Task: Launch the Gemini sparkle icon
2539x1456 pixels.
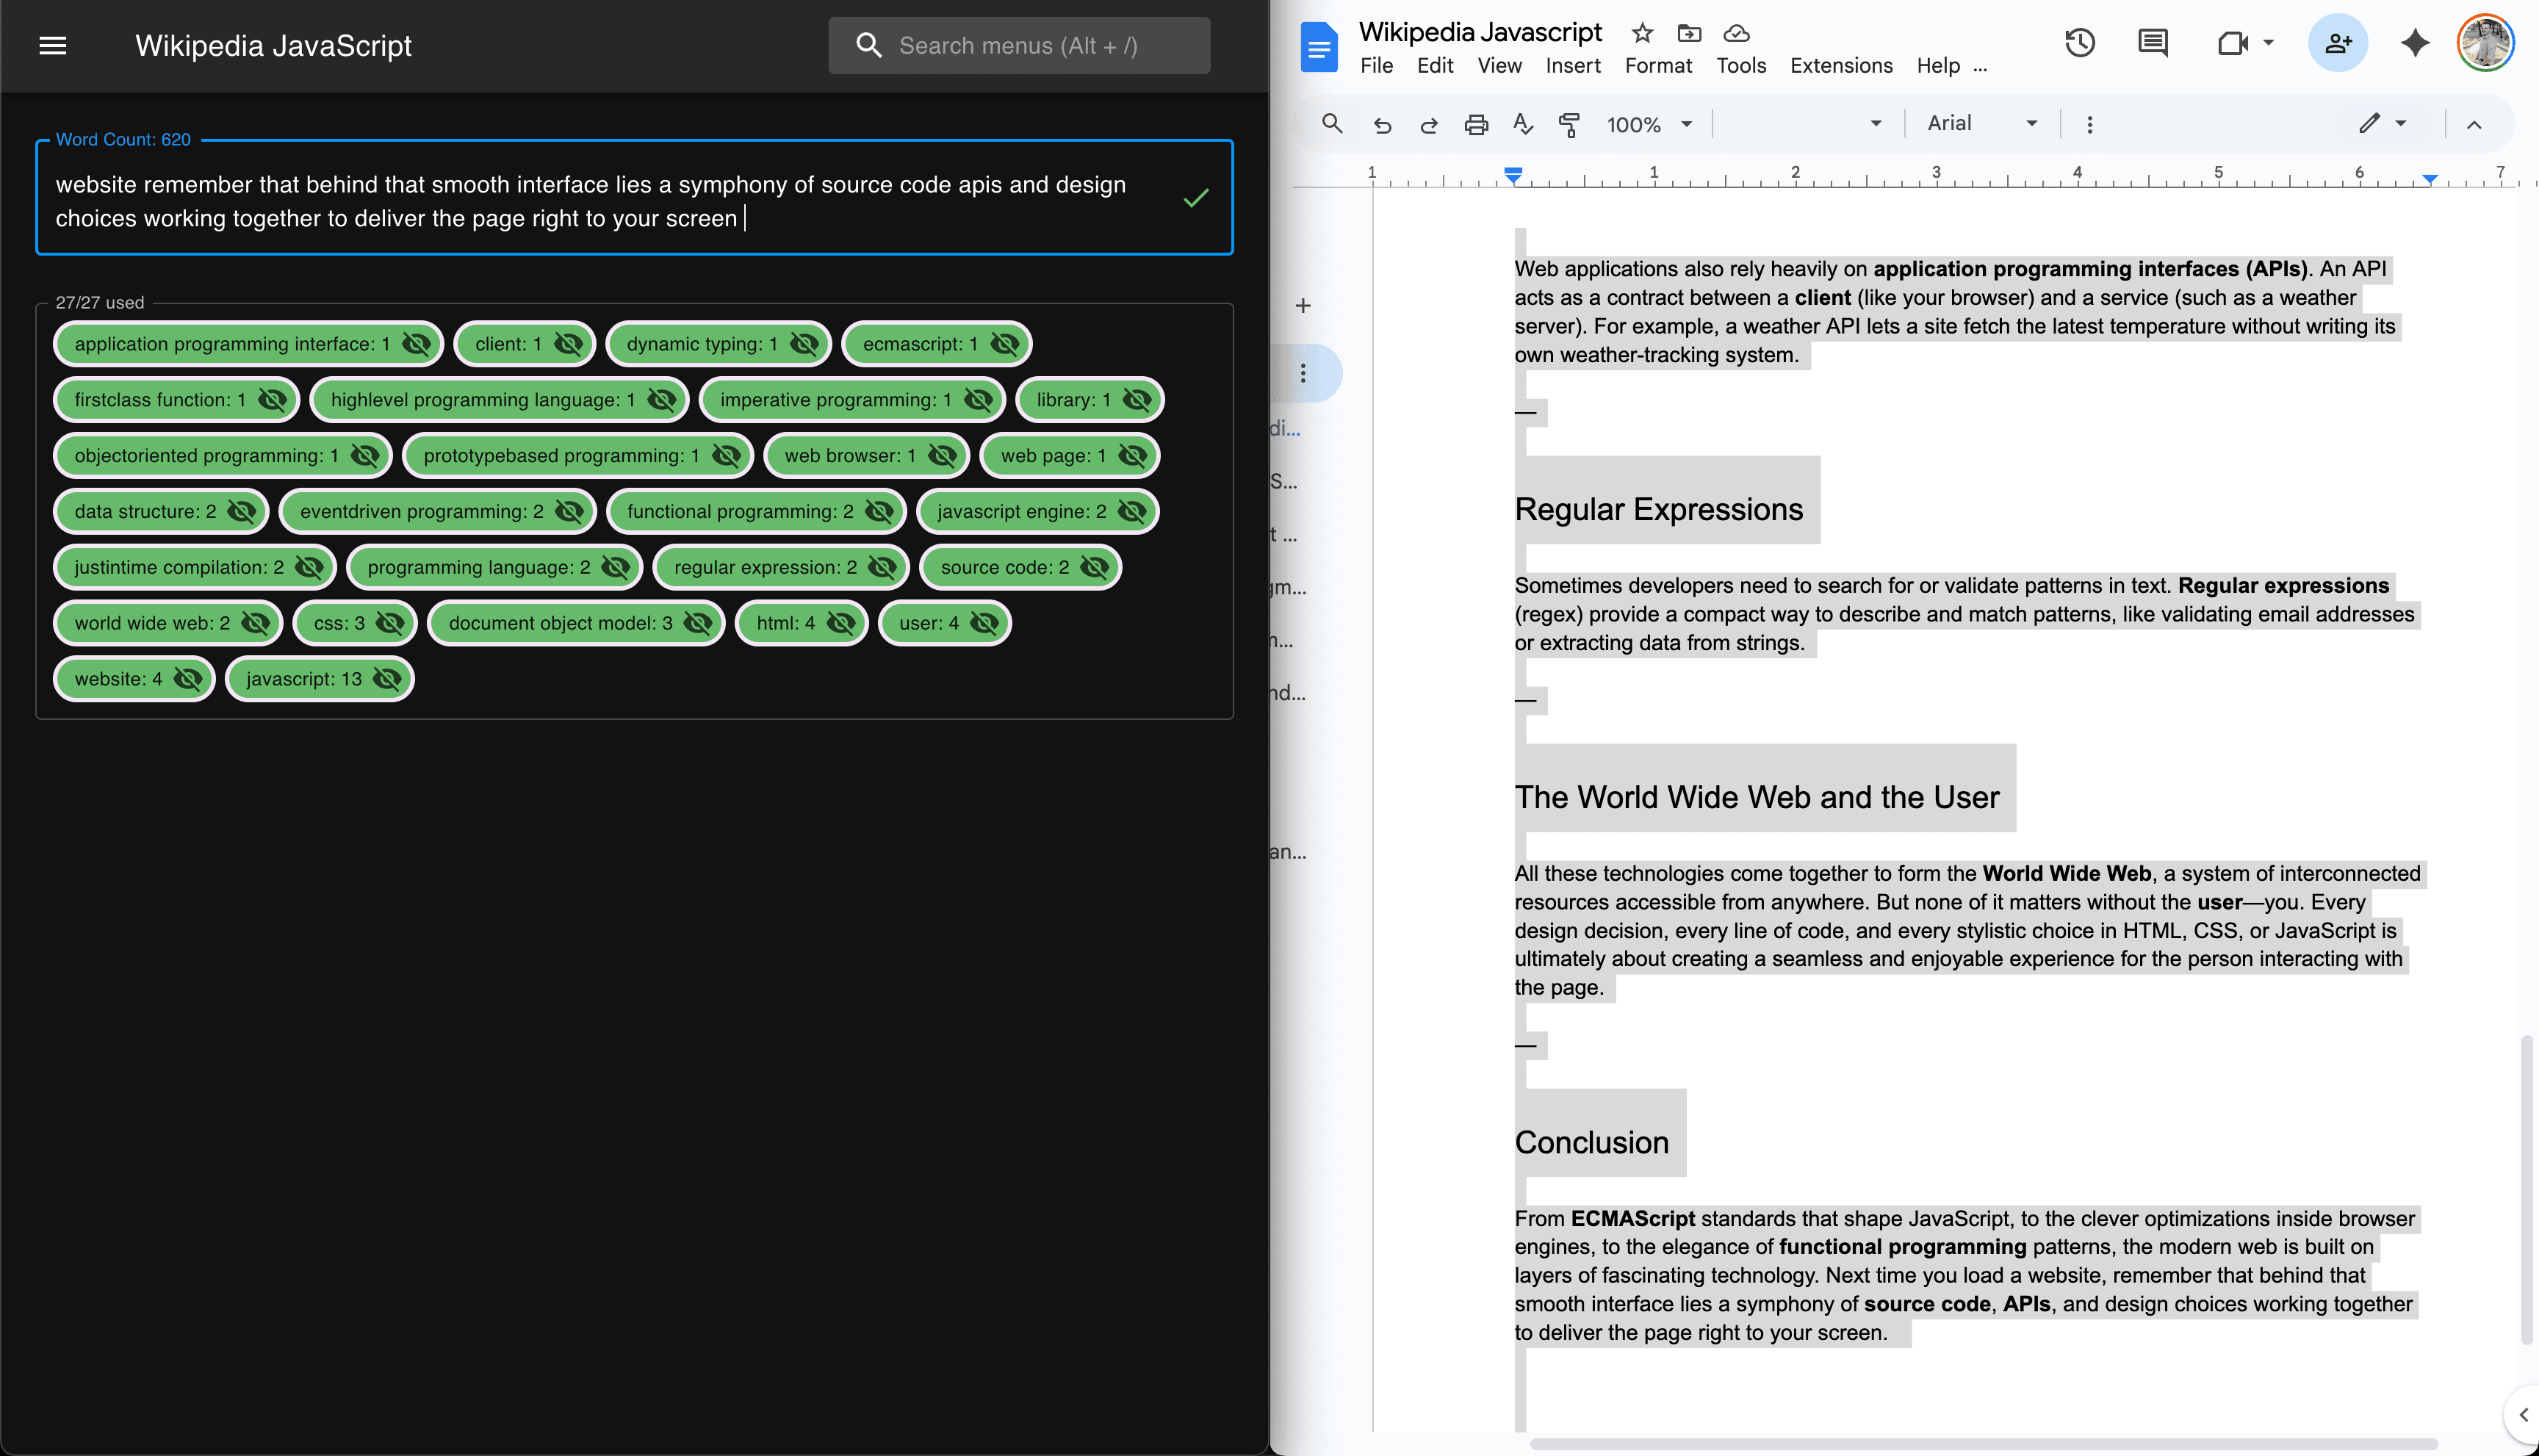Action: tap(2415, 42)
